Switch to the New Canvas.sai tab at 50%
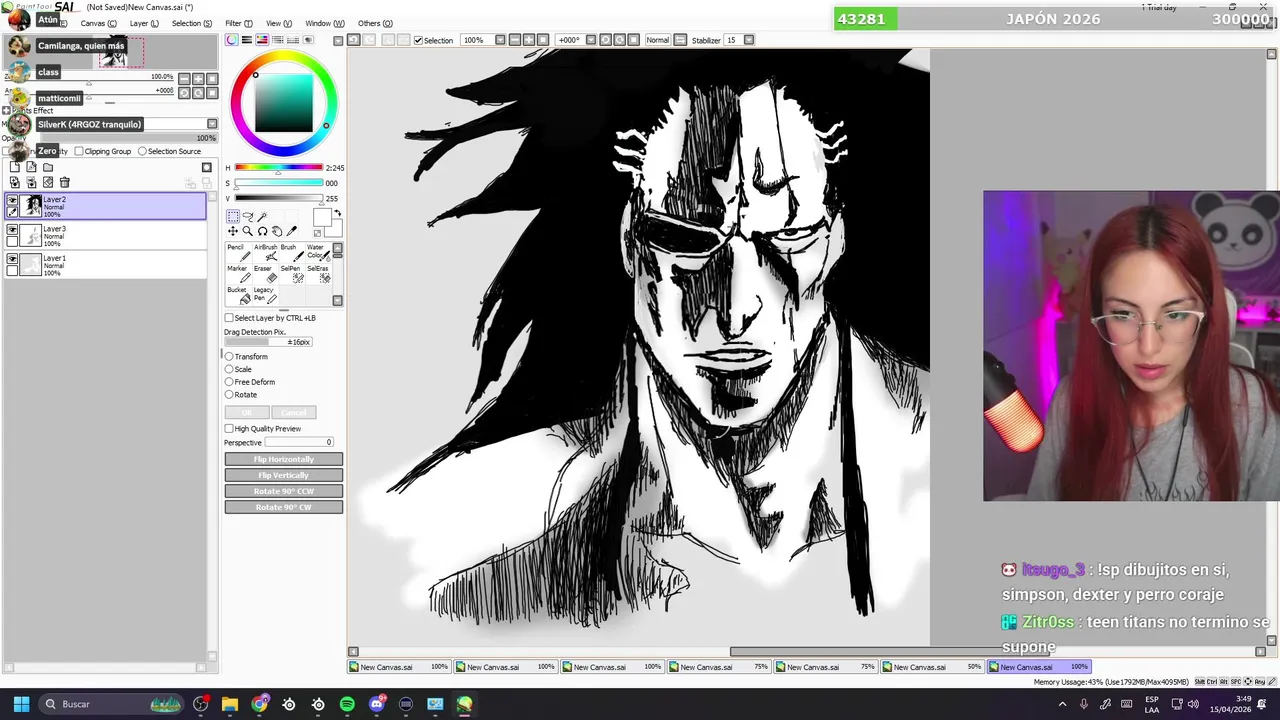The height and width of the screenshot is (720, 1280). [x=932, y=667]
